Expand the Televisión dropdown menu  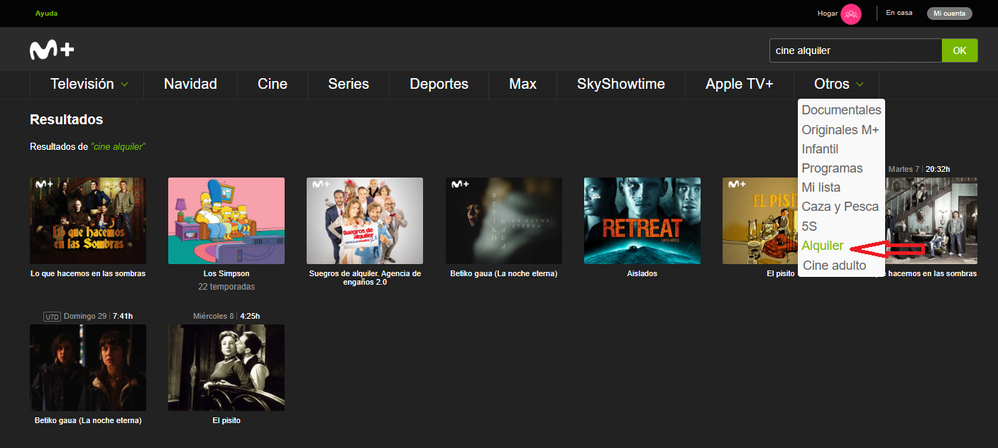[x=89, y=84]
